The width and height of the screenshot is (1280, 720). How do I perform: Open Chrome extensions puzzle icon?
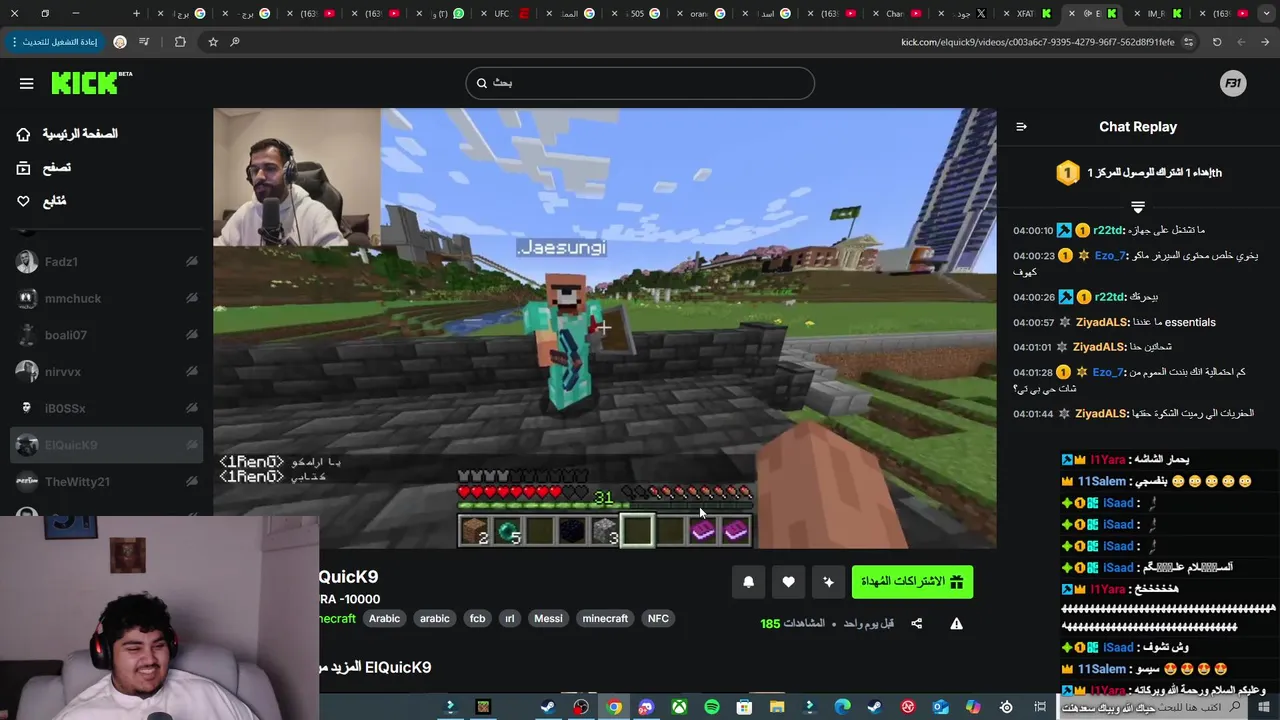click(180, 42)
